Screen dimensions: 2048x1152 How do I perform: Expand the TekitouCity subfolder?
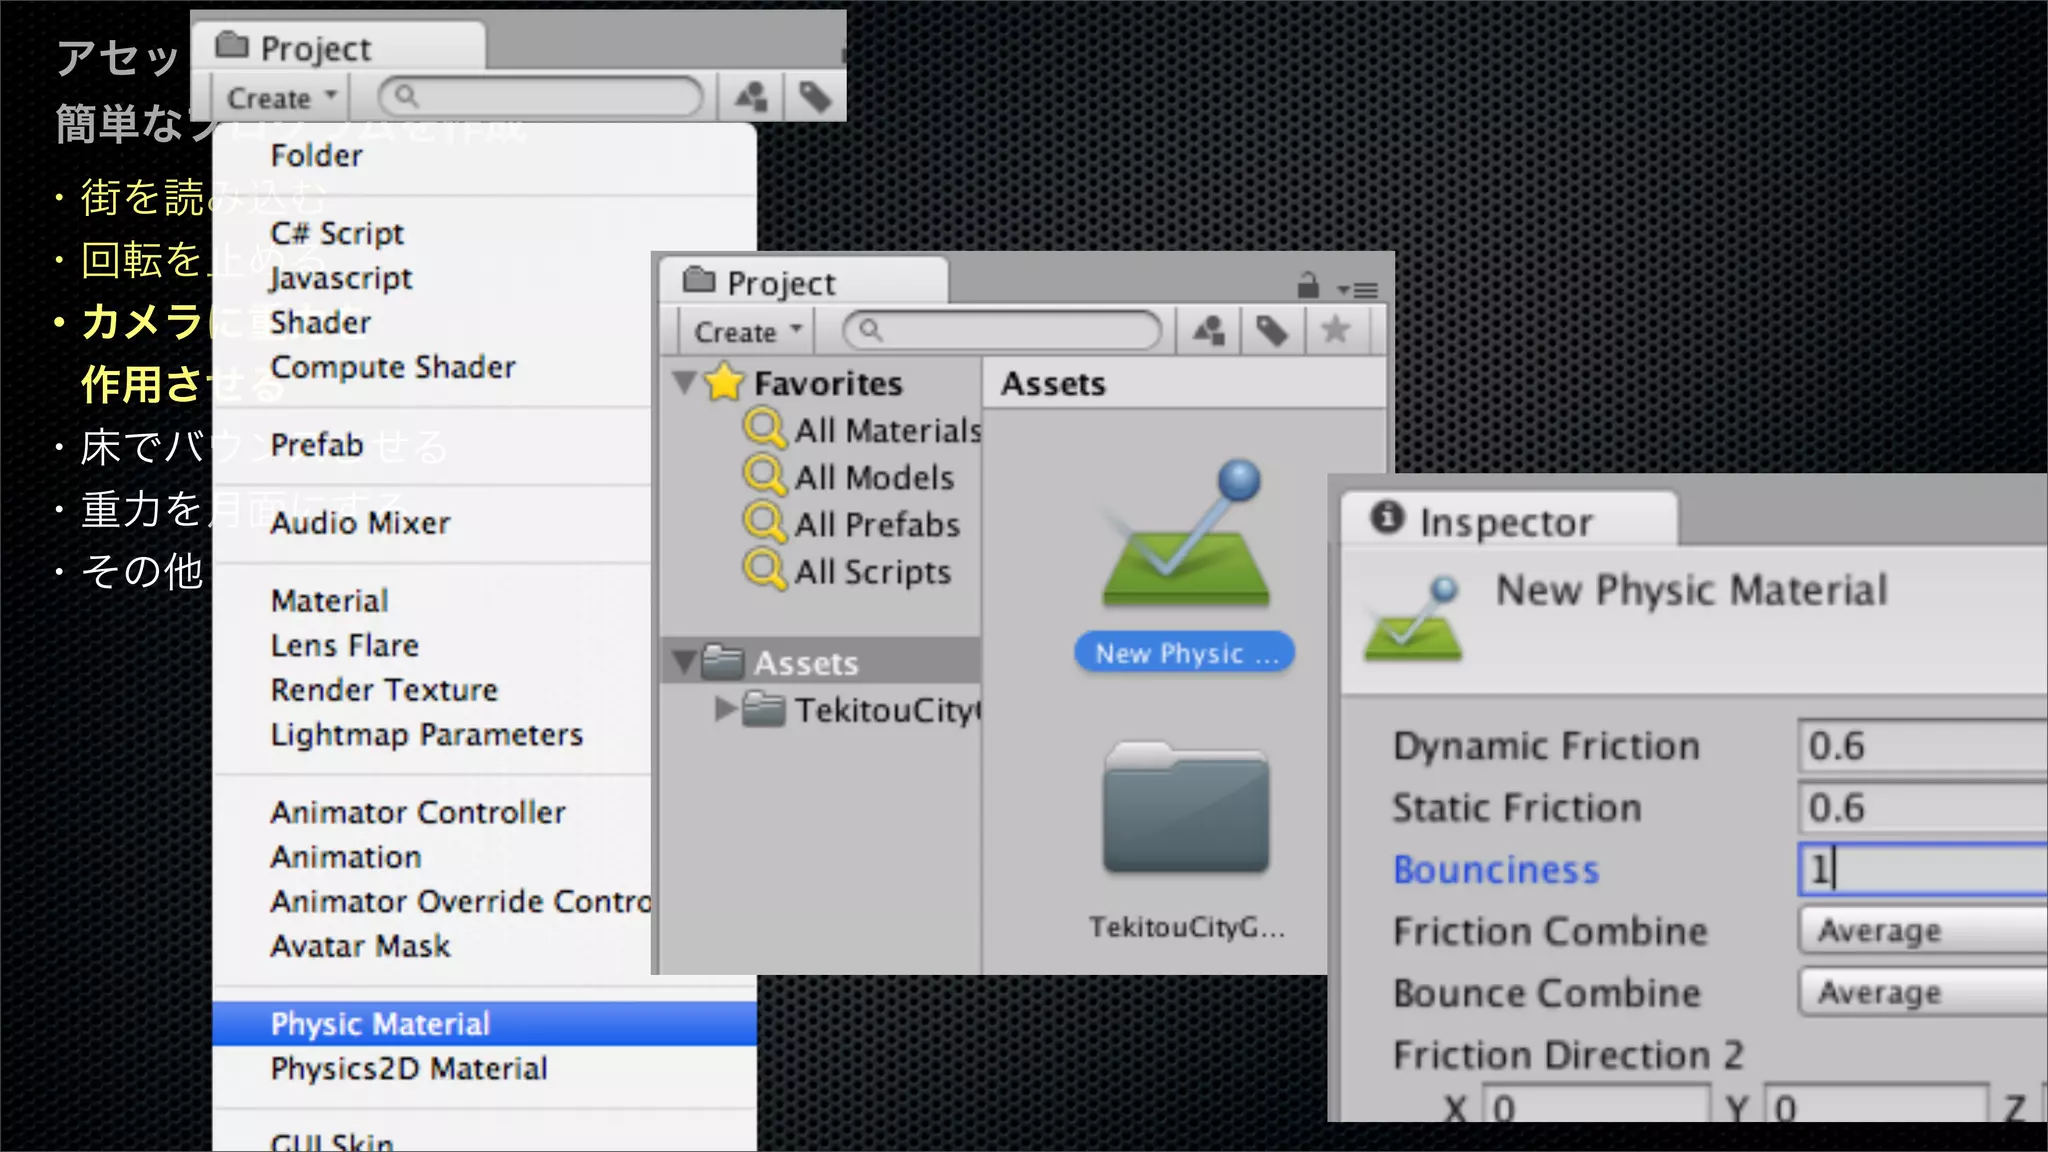tap(726, 709)
